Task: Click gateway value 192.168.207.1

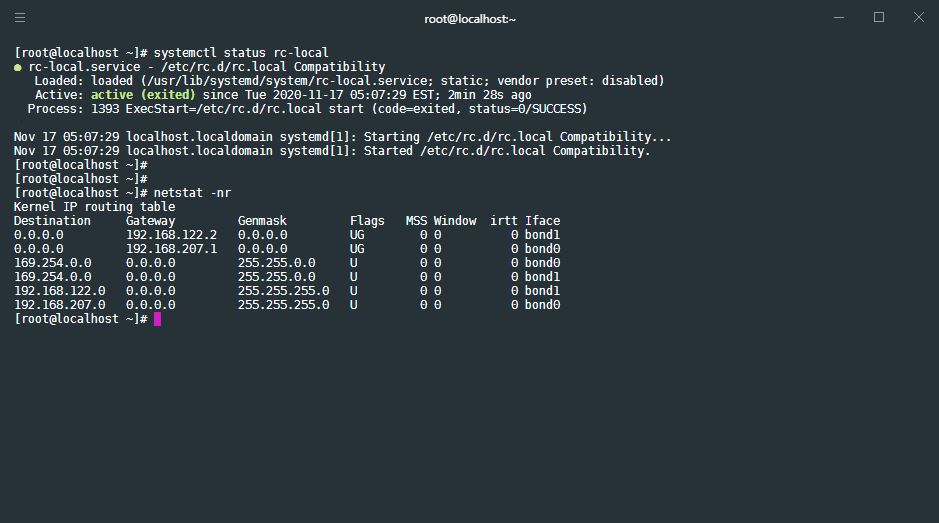Action: [x=171, y=249]
